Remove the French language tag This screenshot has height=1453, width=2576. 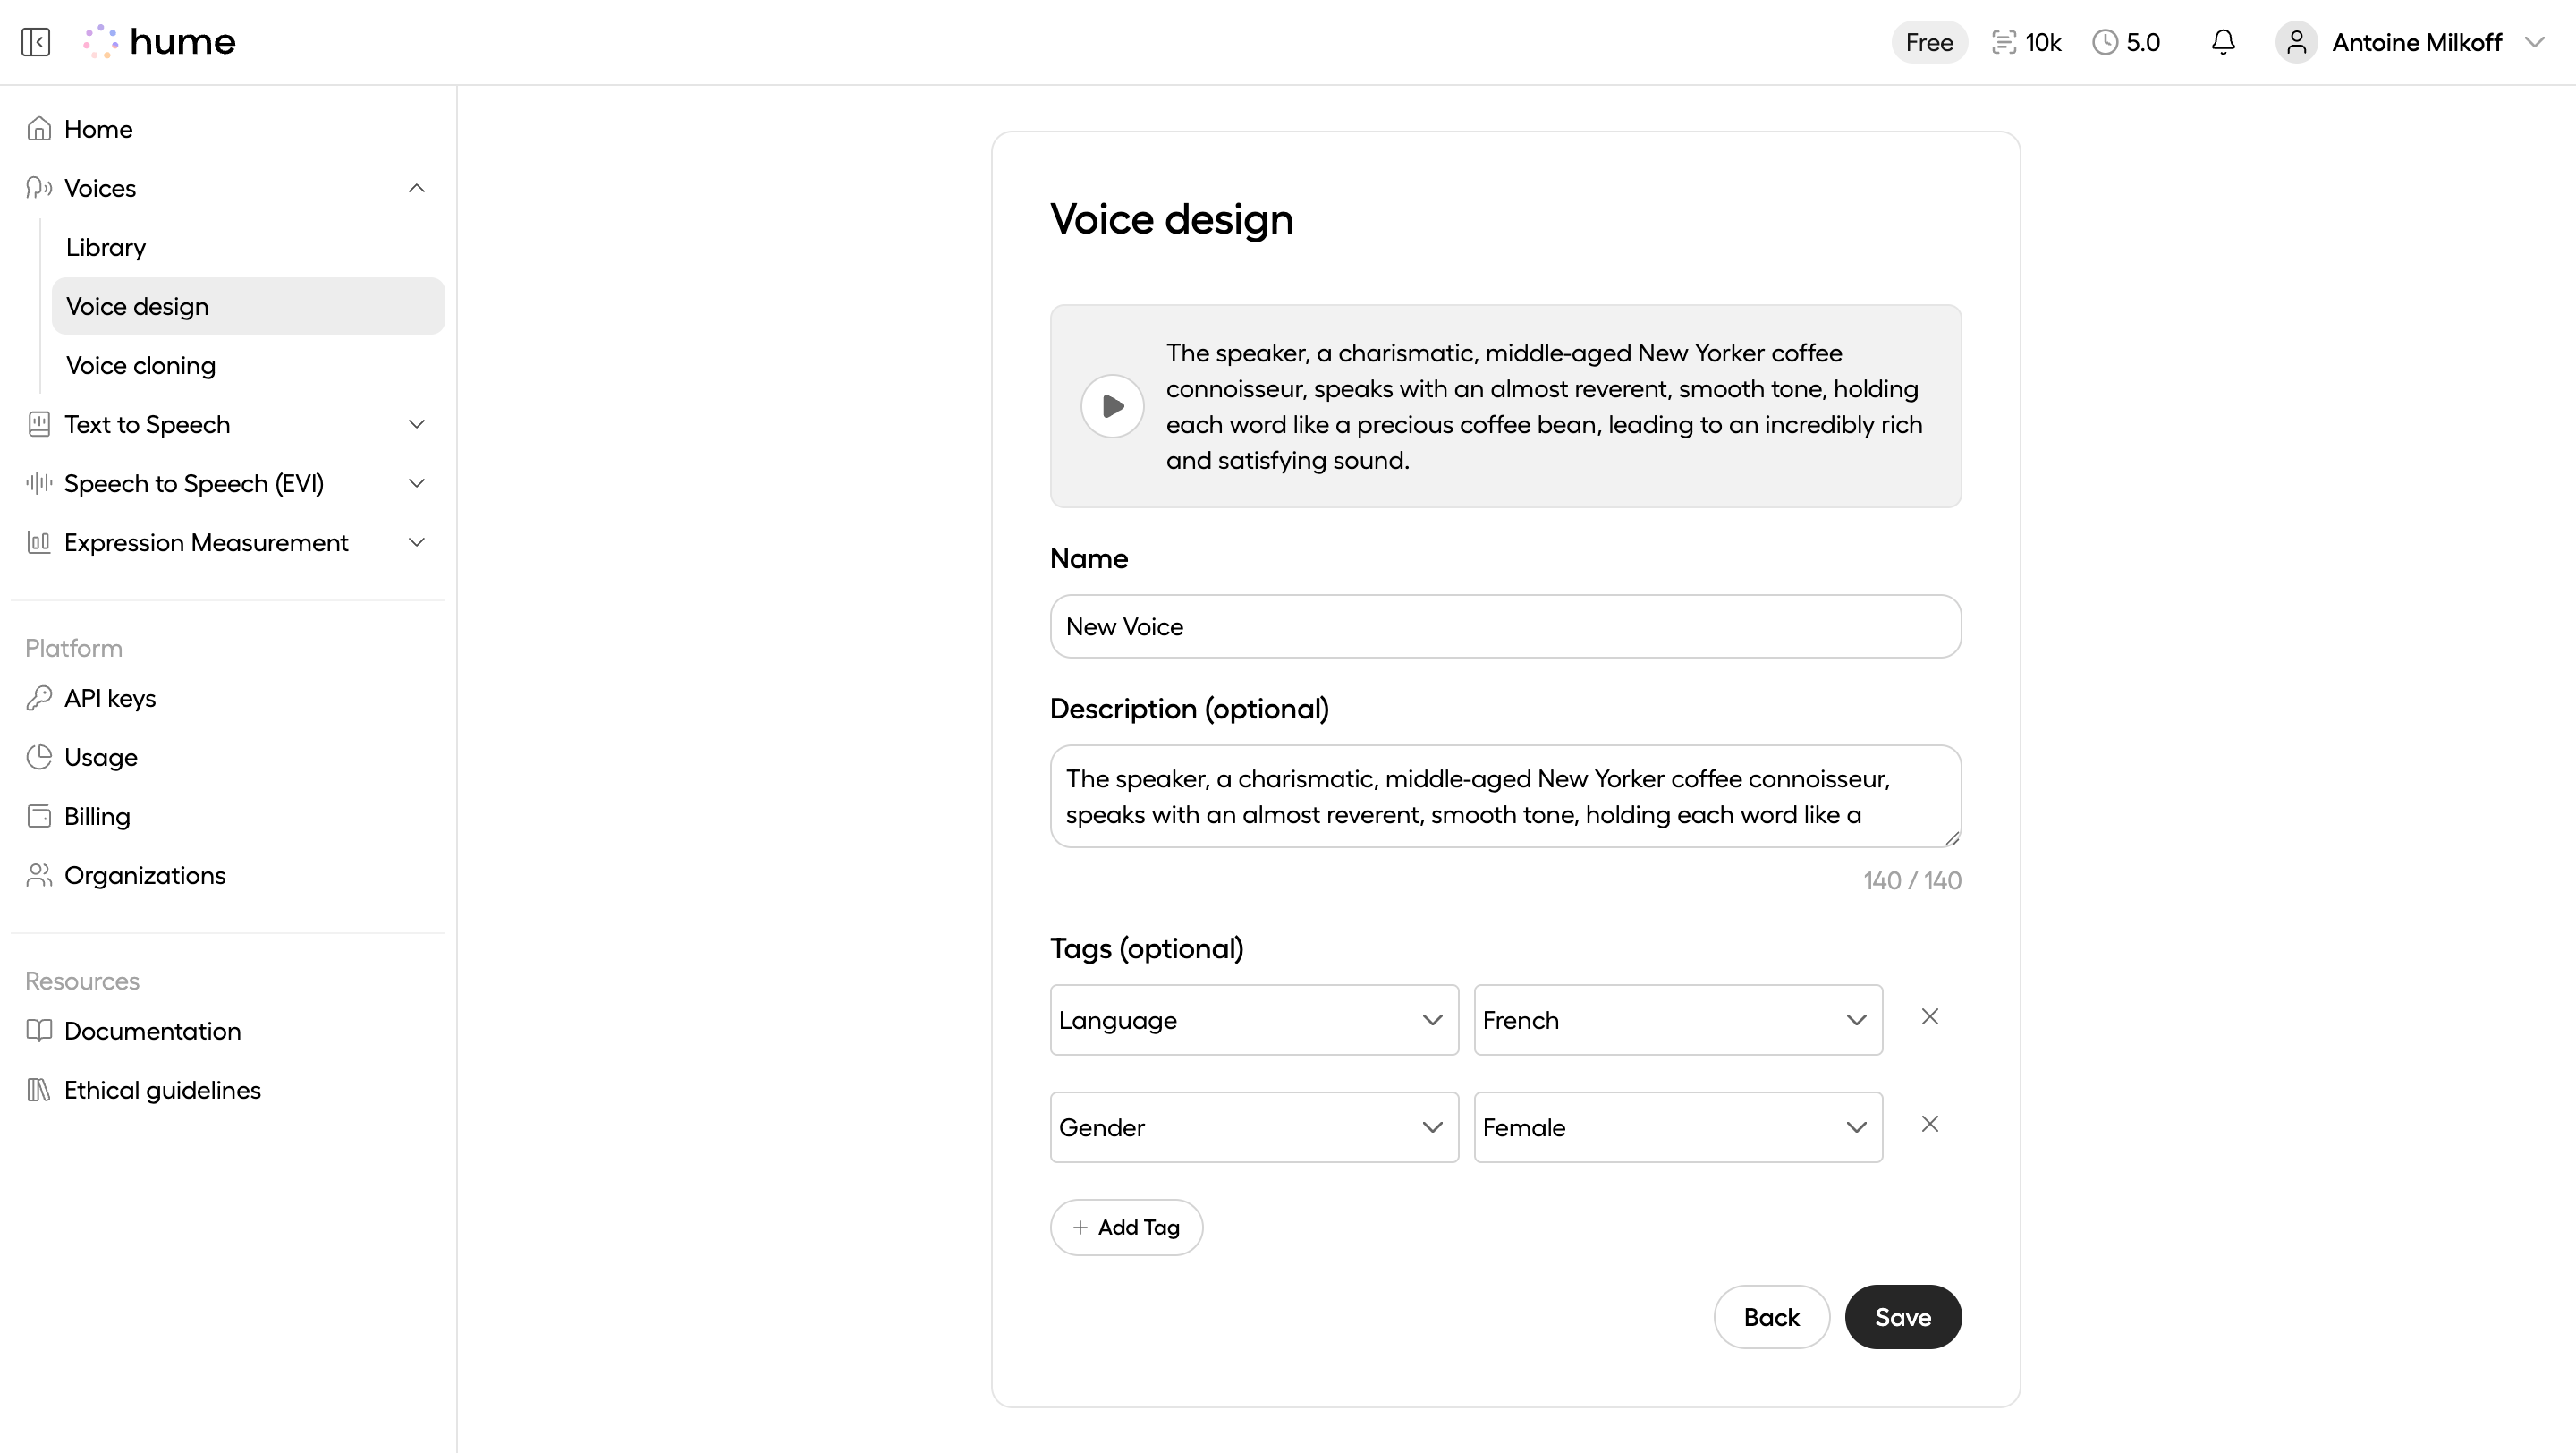[1930, 1016]
